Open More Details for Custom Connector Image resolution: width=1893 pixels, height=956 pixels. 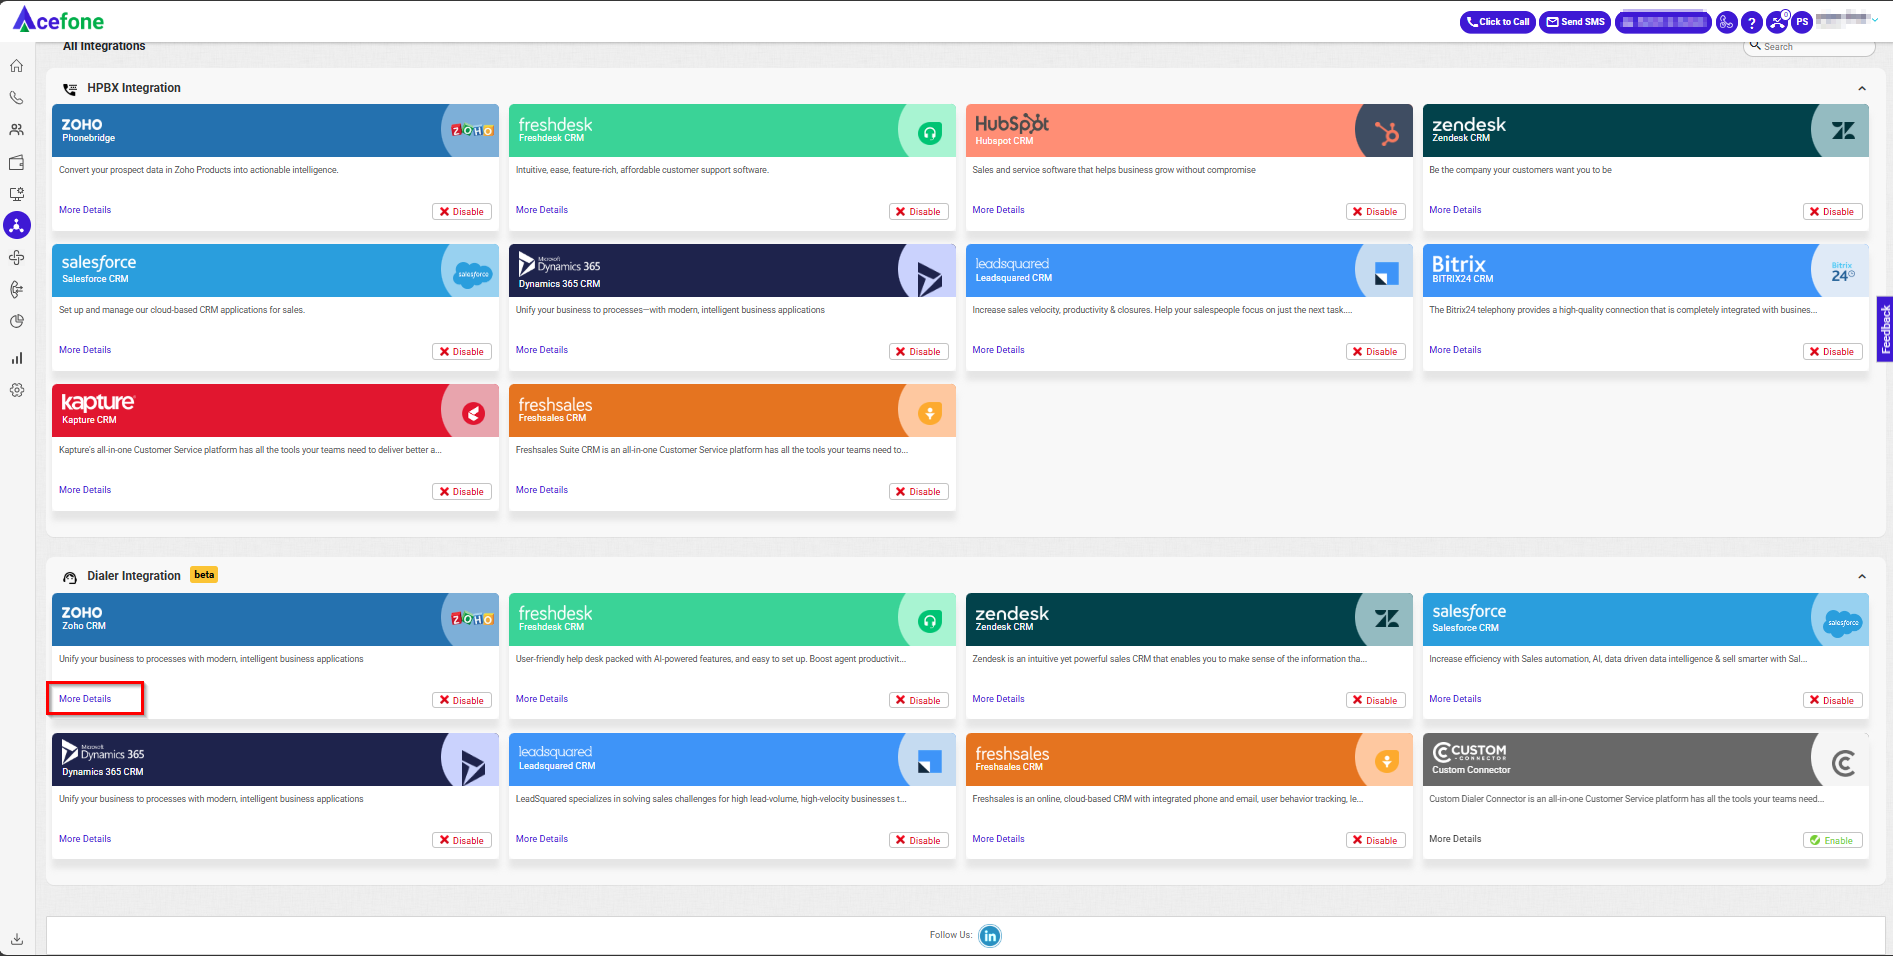[x=1455, y=839]
